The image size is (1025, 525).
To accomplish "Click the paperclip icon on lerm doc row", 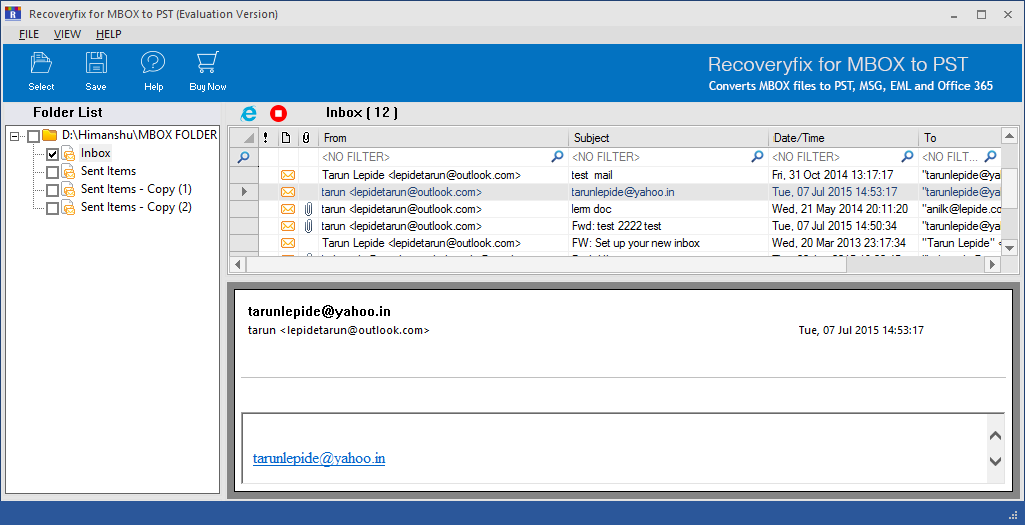I will (308, 209).
